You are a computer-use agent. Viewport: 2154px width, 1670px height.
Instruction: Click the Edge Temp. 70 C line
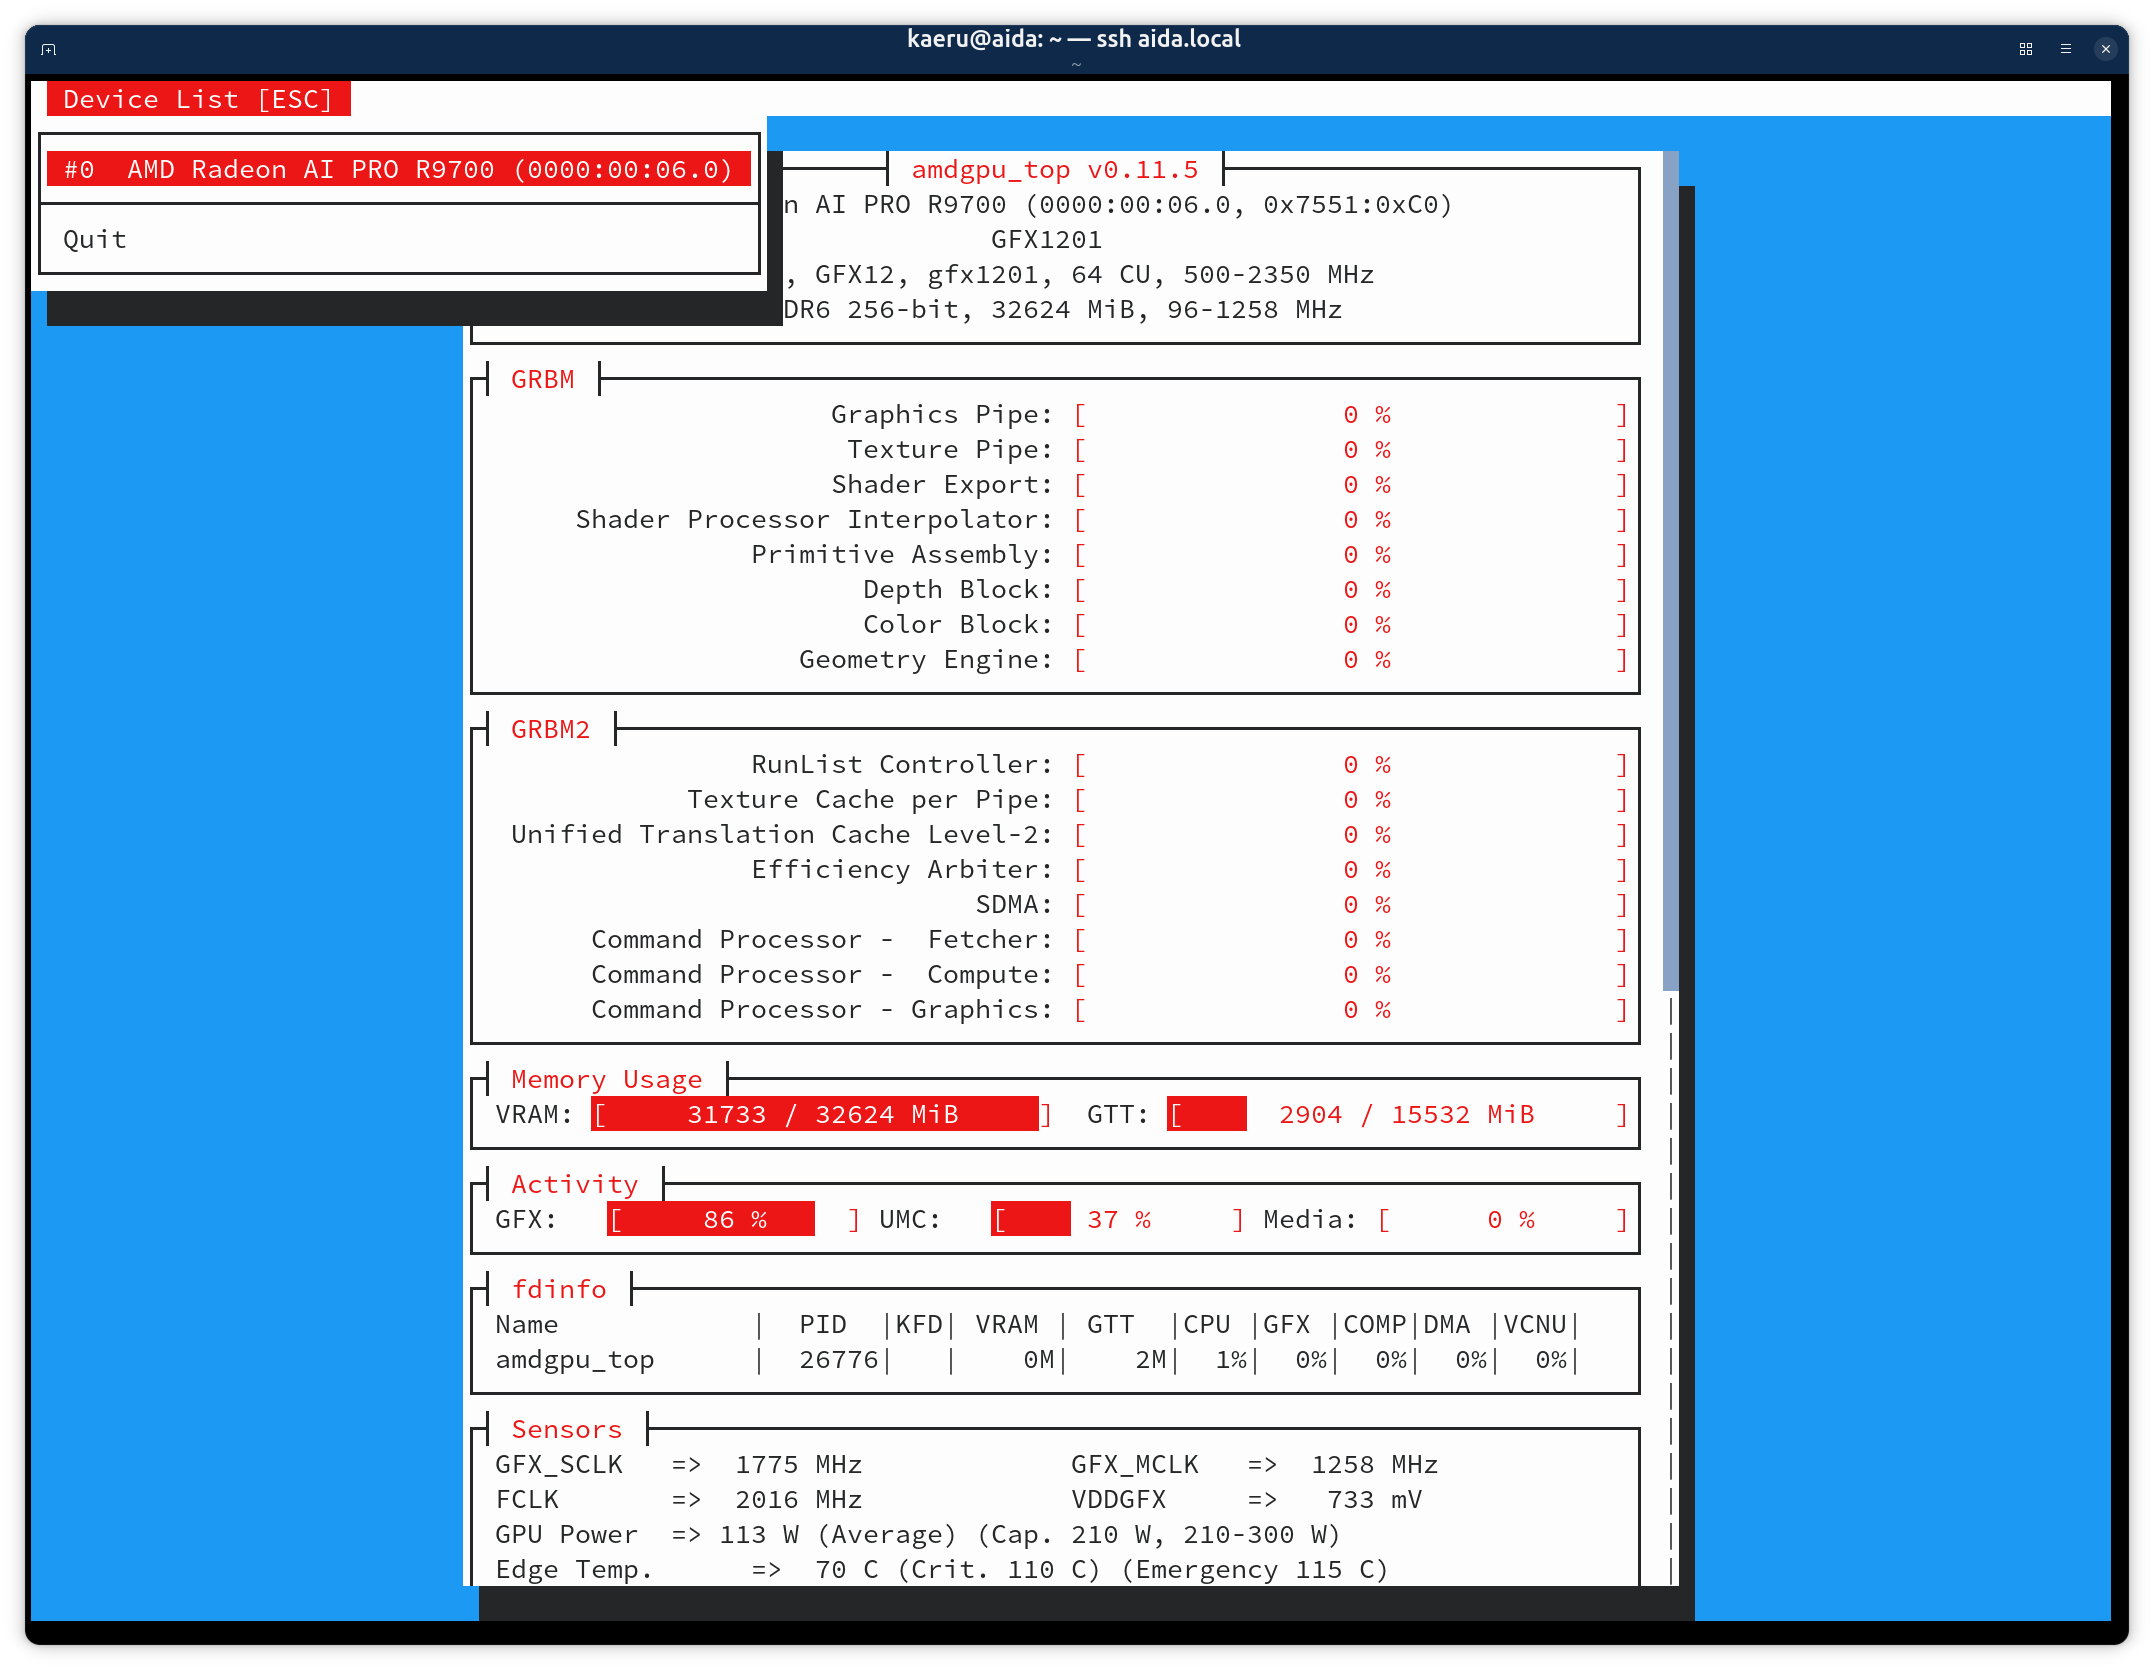[x=943, y=1569]
